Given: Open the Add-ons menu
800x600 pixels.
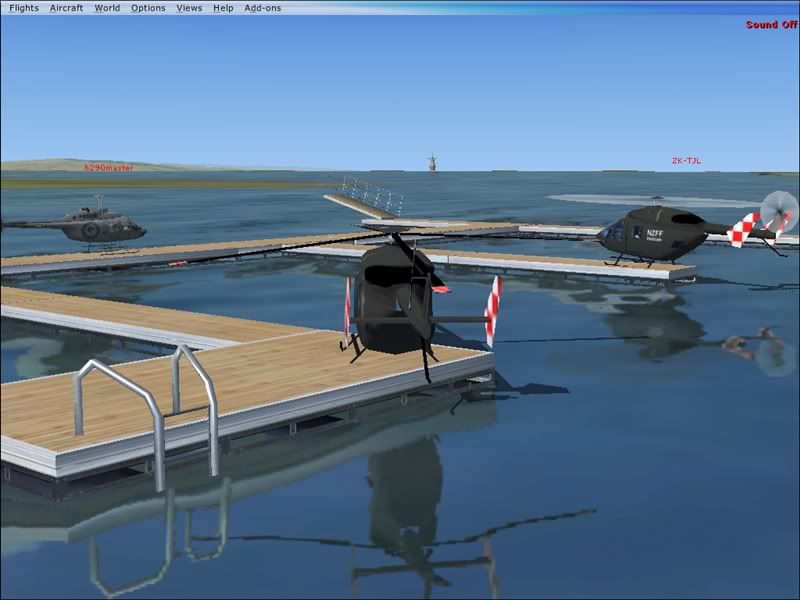Looking at the screenshot, I should click(x=262, y=8).
